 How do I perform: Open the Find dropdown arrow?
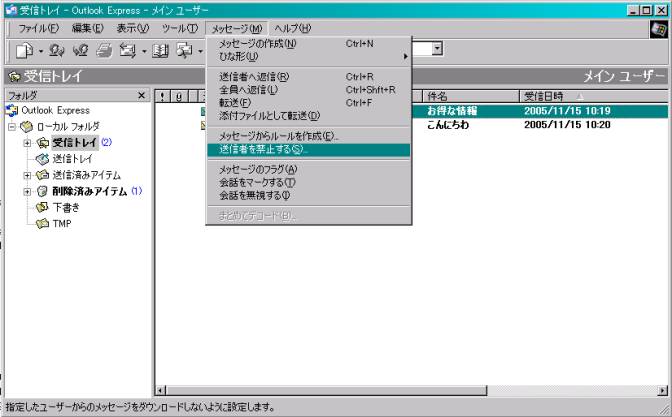(200, 51)
